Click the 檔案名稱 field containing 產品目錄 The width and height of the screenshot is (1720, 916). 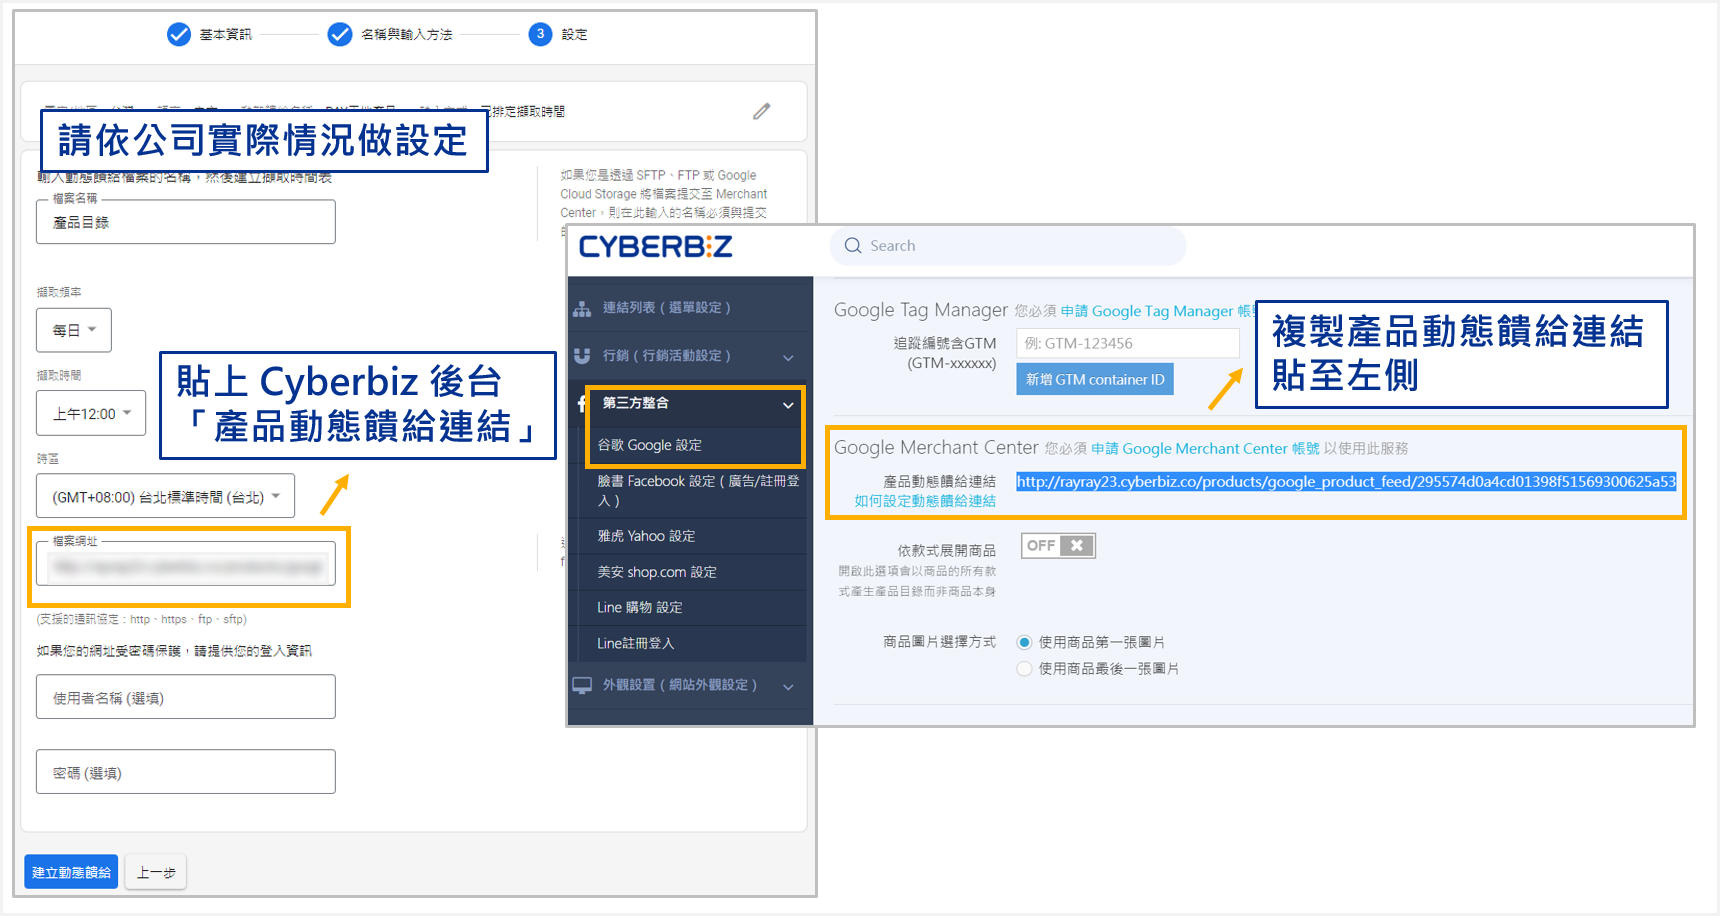tap(186, 222)
